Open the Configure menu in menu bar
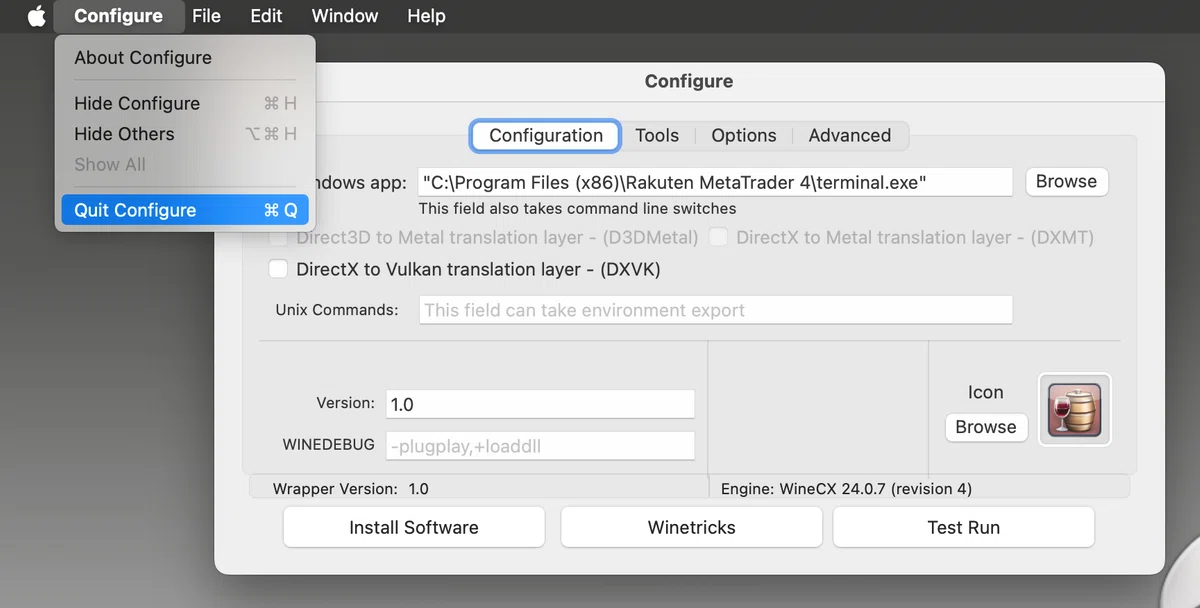 (x=118, y=16)
